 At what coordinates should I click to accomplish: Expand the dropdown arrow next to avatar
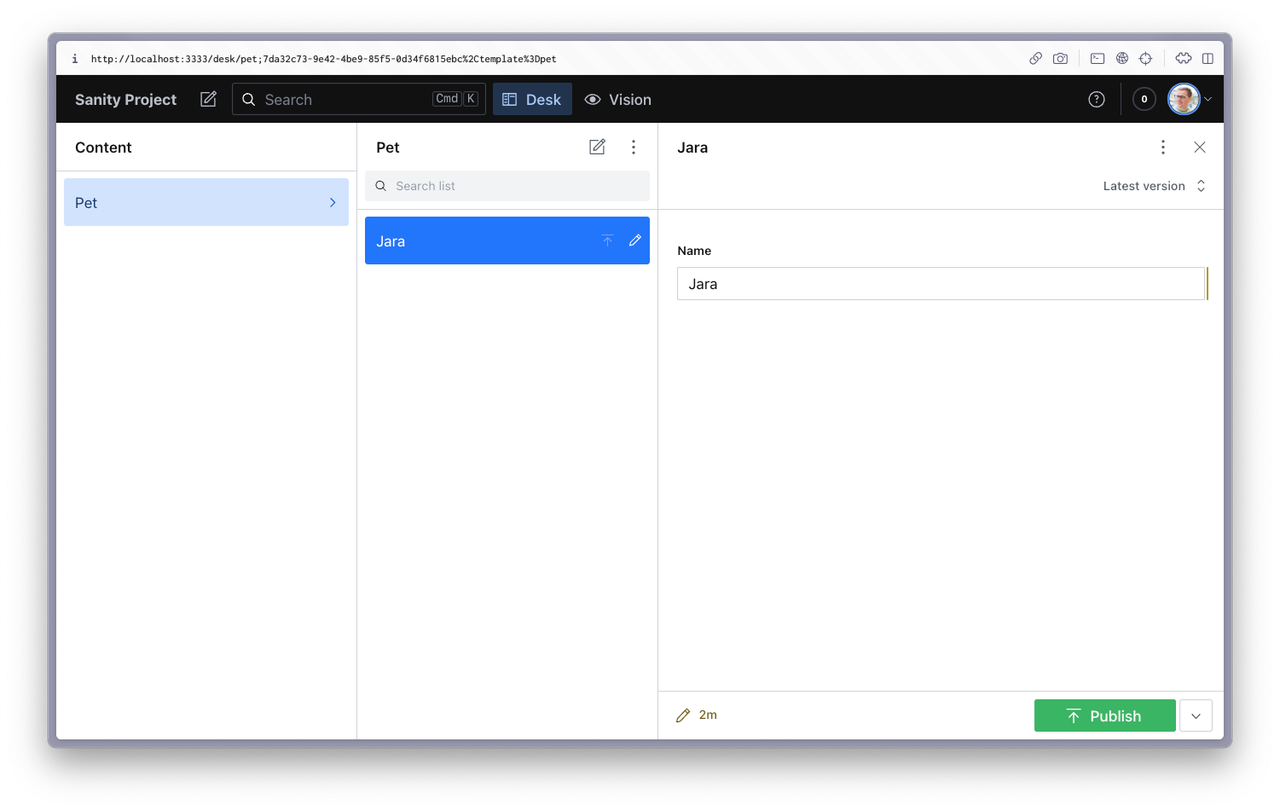(x=1208, y=99)
